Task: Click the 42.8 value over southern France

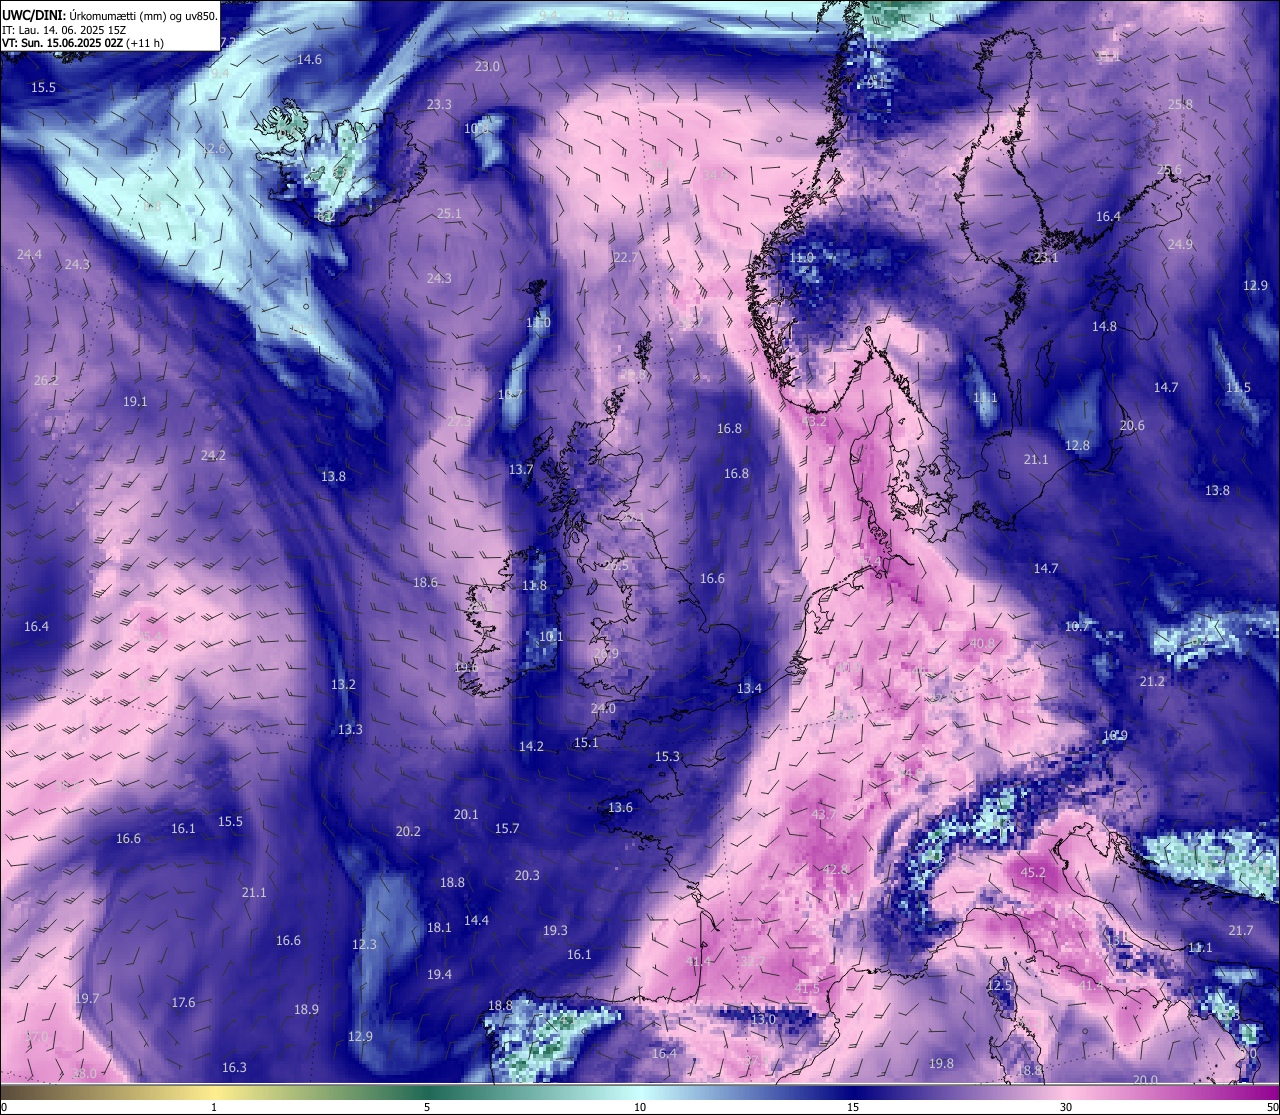Action: 835,870
